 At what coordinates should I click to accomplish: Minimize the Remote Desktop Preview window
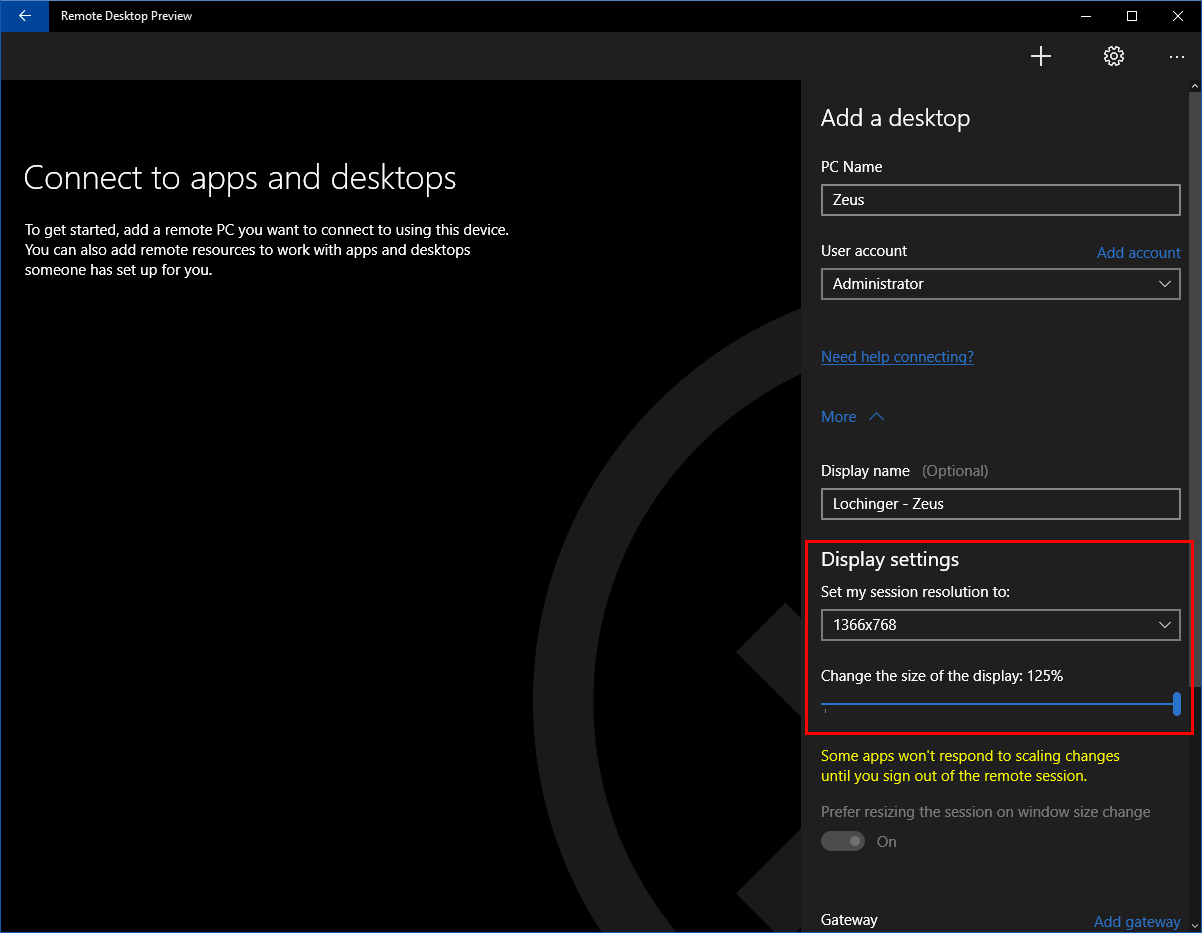coord(1086,16)
